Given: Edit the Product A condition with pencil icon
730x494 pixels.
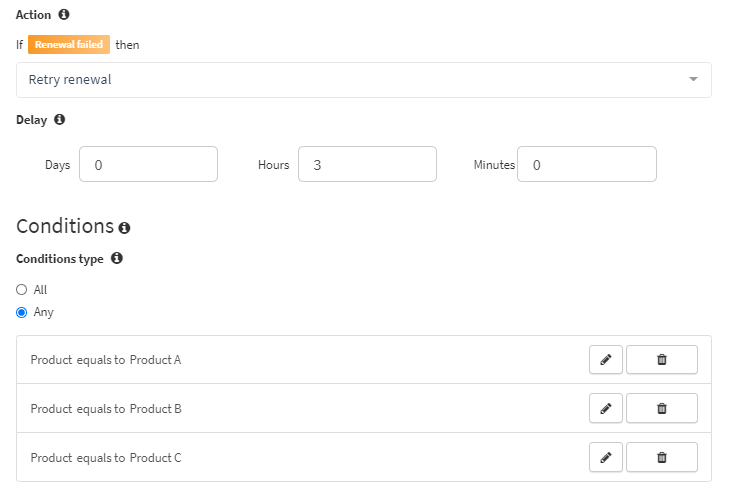Looking at the screenshot, I should pos(606,359).
